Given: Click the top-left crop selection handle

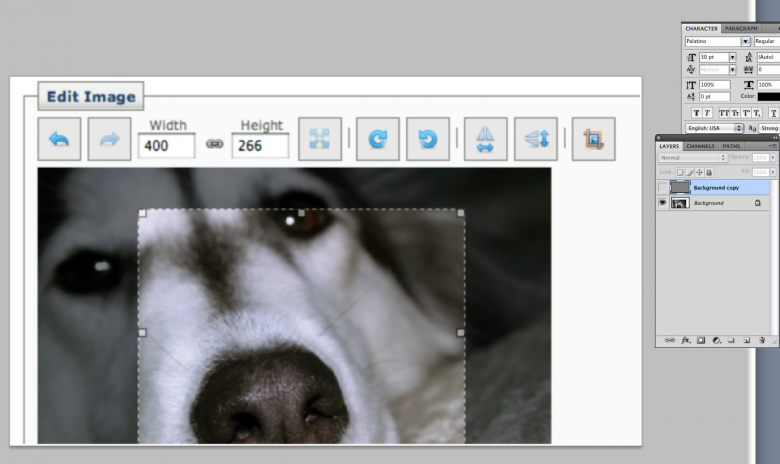Looking at the screenshot, I should pos(142,213).
